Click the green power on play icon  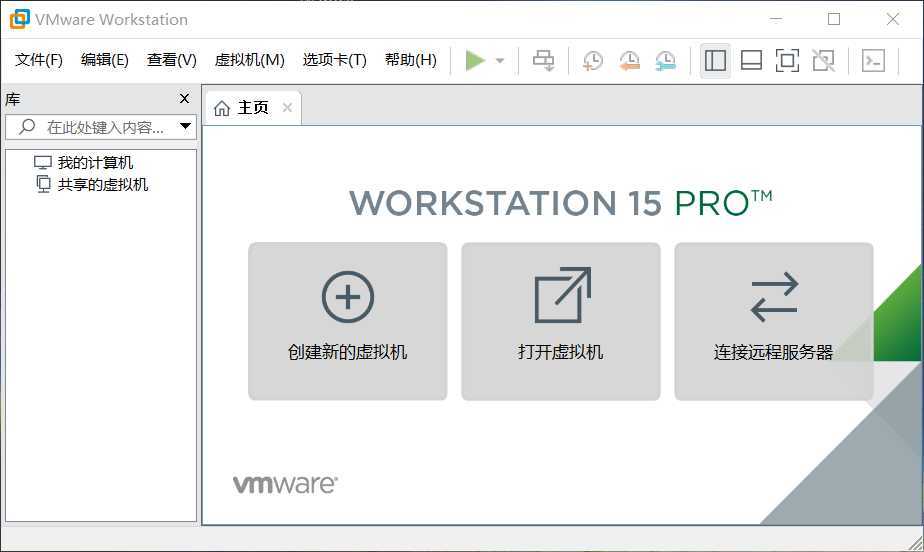(475, 60)
